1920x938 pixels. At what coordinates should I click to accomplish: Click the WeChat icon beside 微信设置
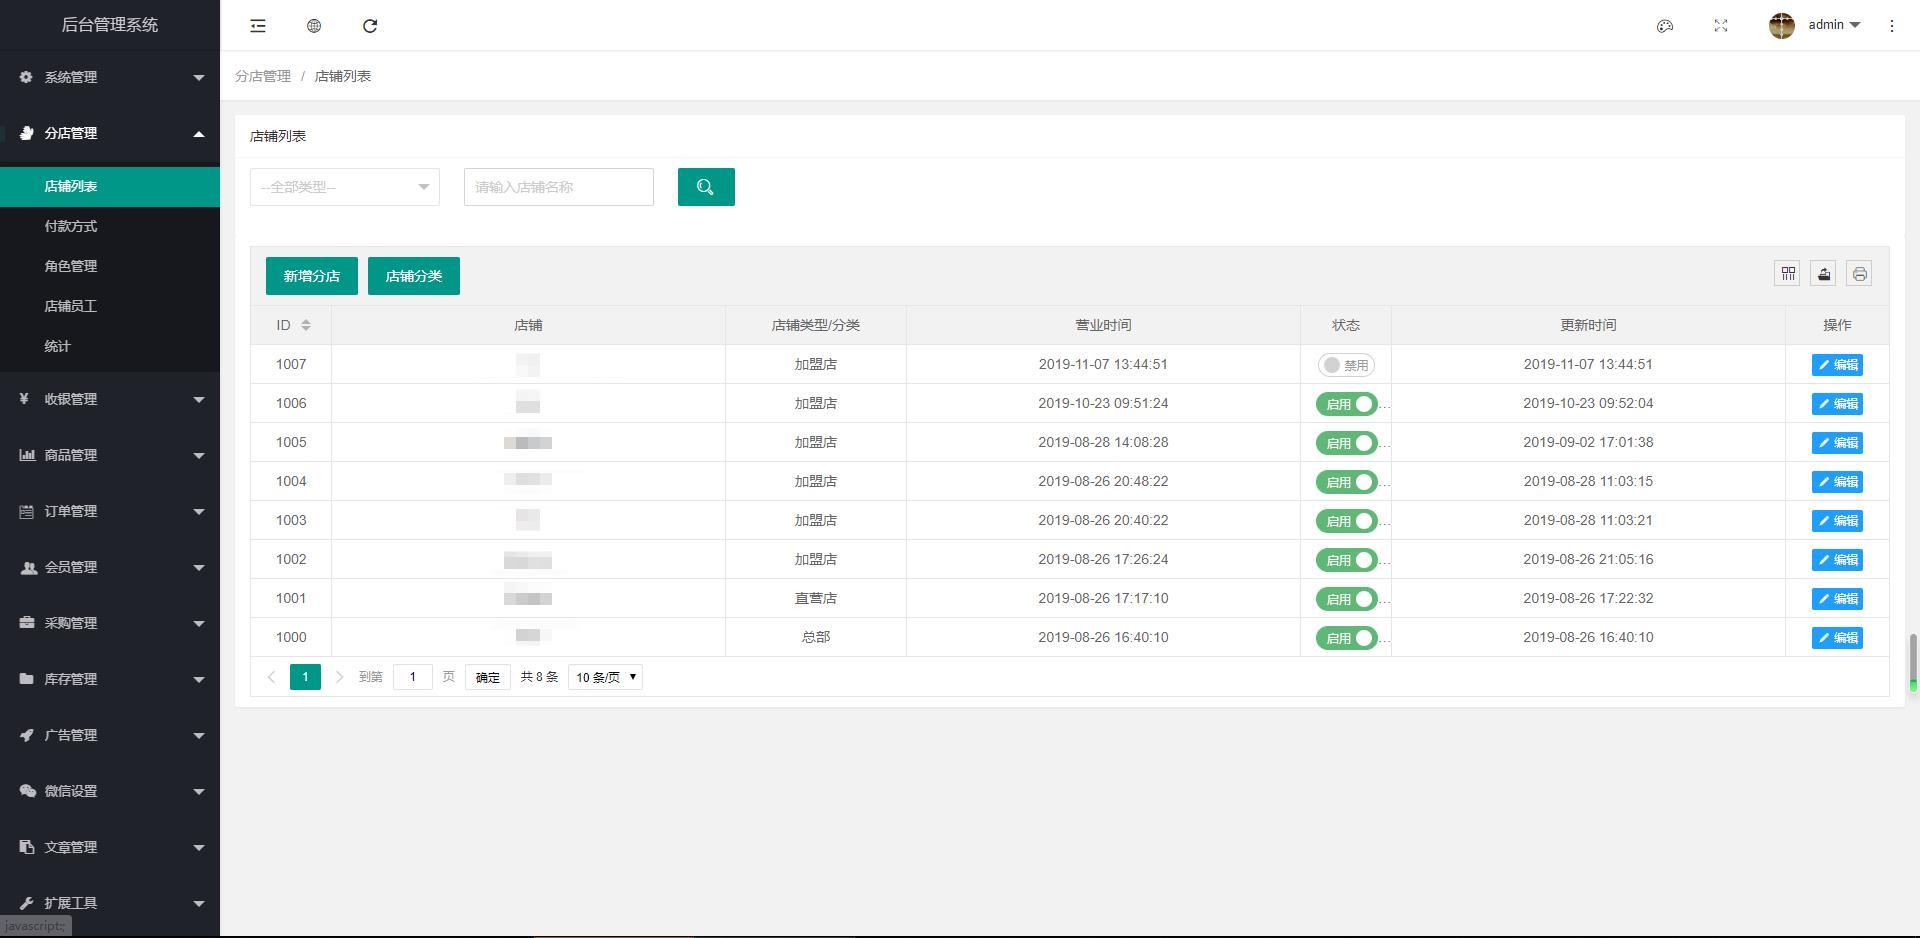tap(27, 791)
